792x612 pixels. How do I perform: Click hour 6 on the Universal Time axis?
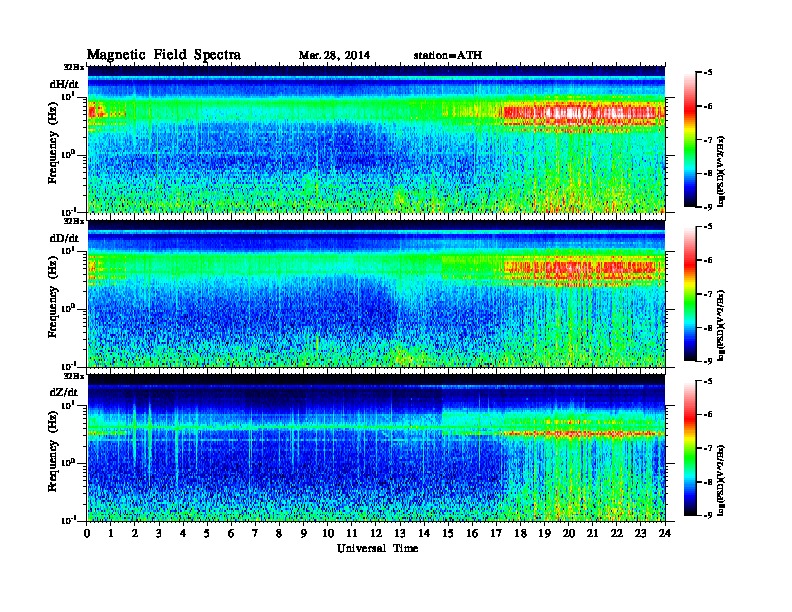tap(231, 533)
